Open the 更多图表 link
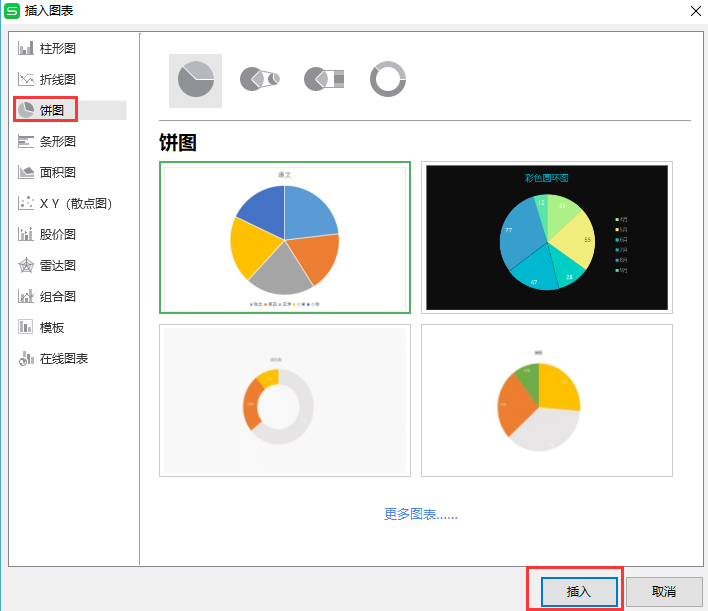 420,514
